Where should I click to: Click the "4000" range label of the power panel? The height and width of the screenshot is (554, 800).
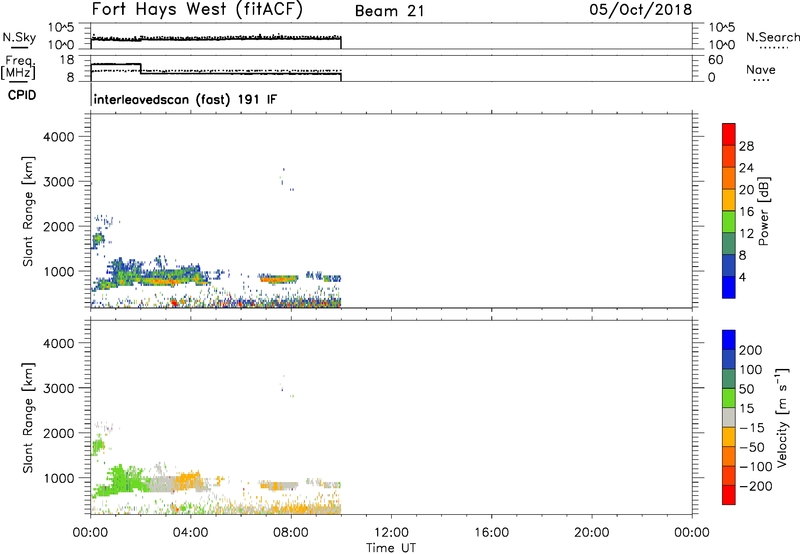[58, 137]
